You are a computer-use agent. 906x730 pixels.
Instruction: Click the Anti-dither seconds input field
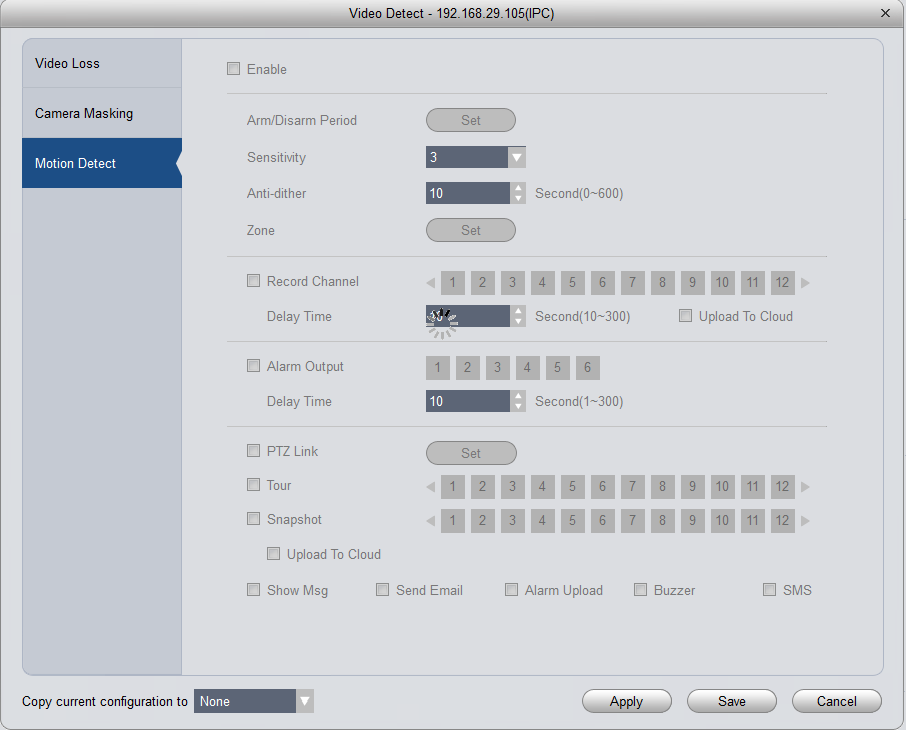point(468,193)
